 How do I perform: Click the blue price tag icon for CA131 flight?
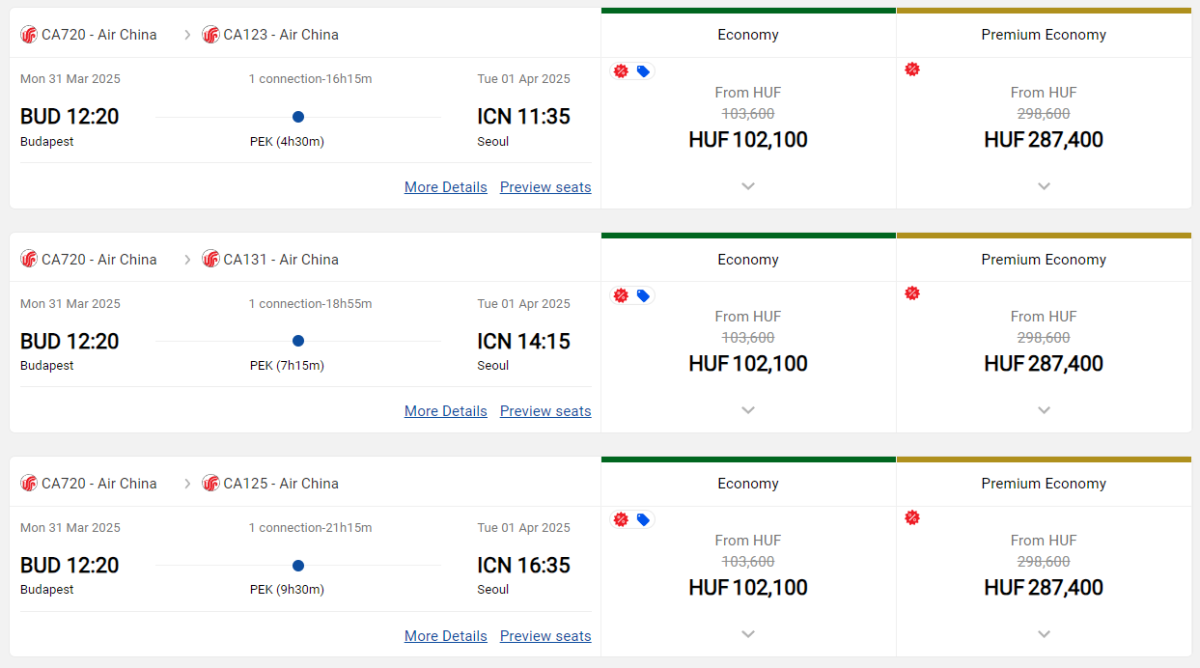click(x=643, y=295)
